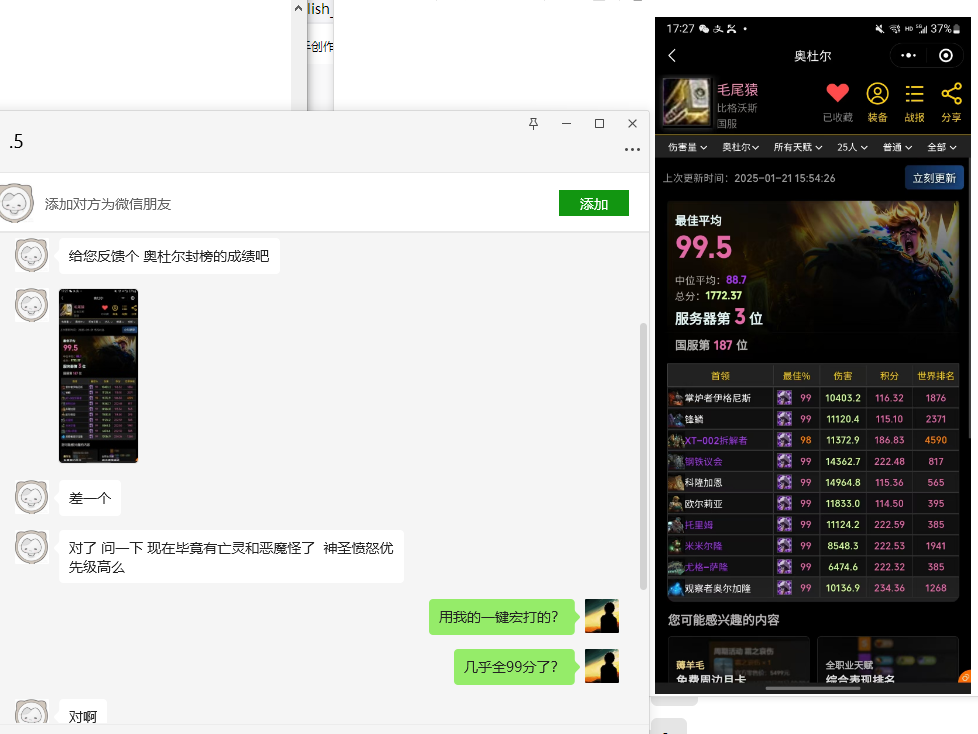Open the mini program three-dot menu

pos(908,56)
